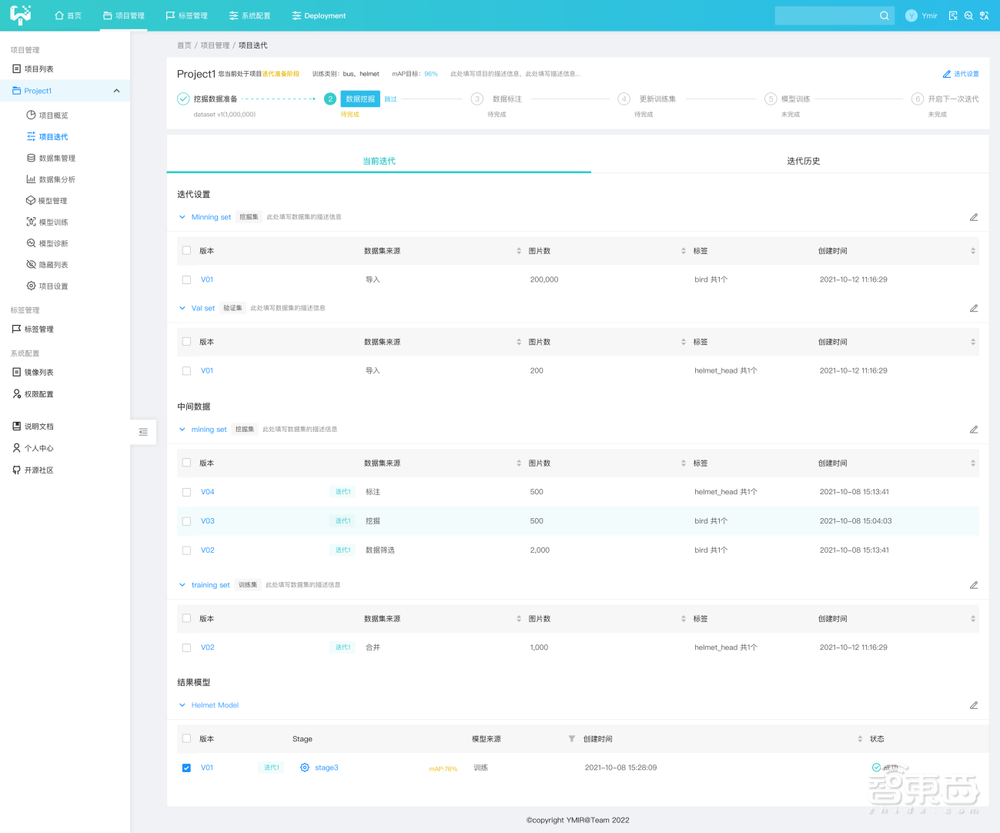Click edit pencil icon for Minning set

click(x=973, y=217)
